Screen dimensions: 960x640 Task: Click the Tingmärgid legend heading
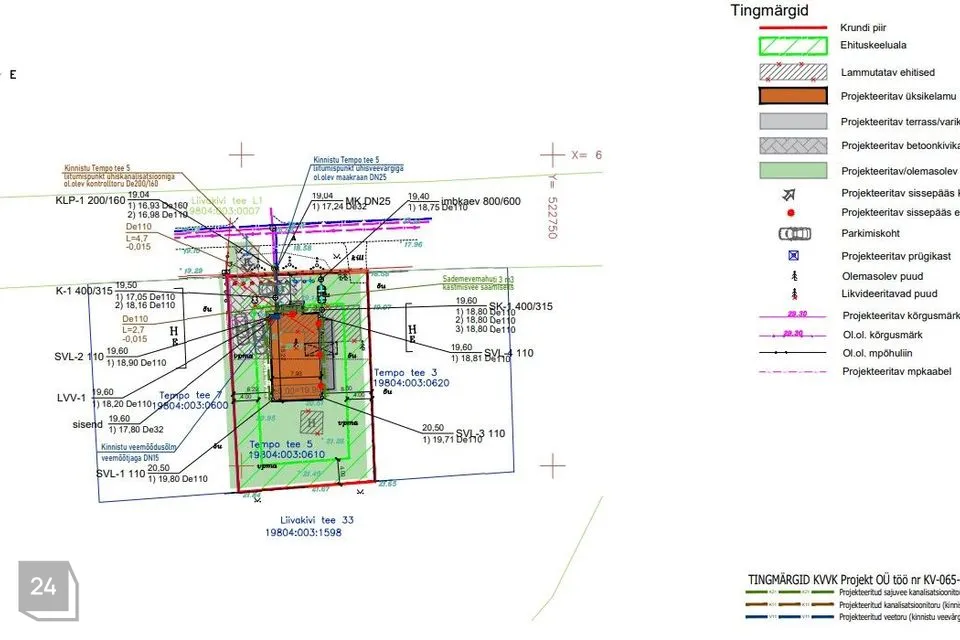(770, 10)
